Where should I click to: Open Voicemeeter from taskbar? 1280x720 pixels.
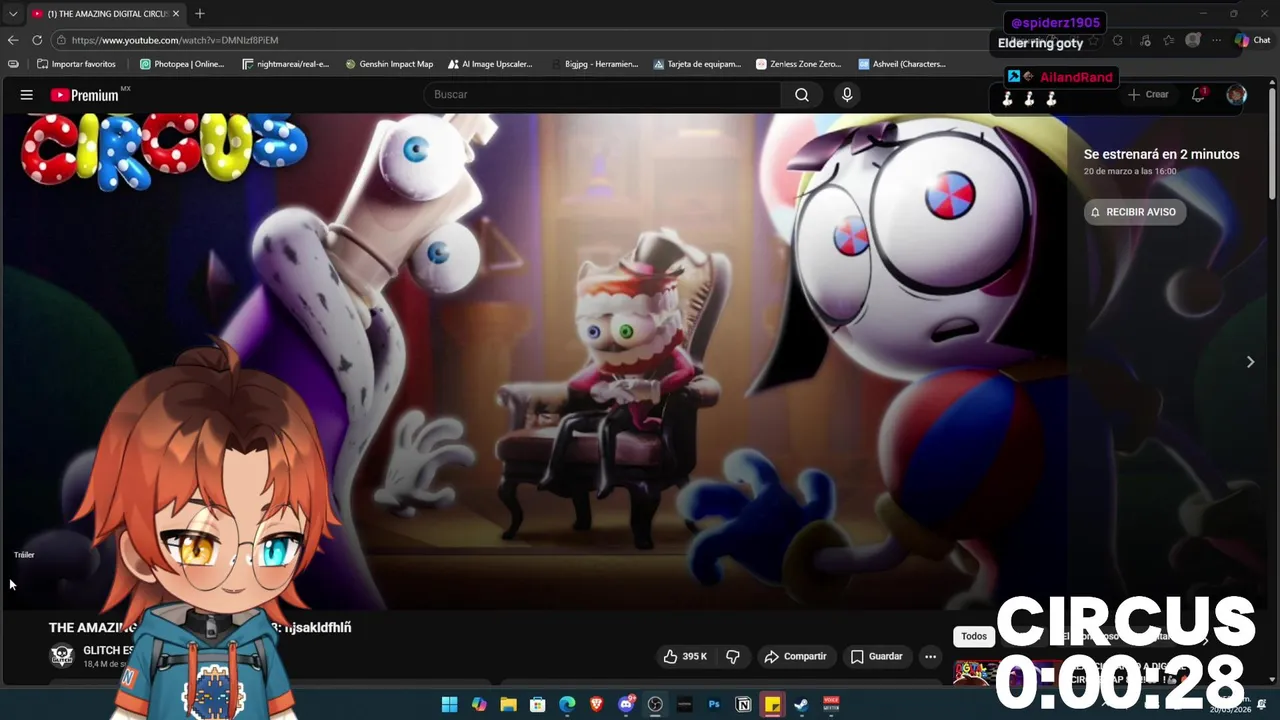tap(831, 705)
